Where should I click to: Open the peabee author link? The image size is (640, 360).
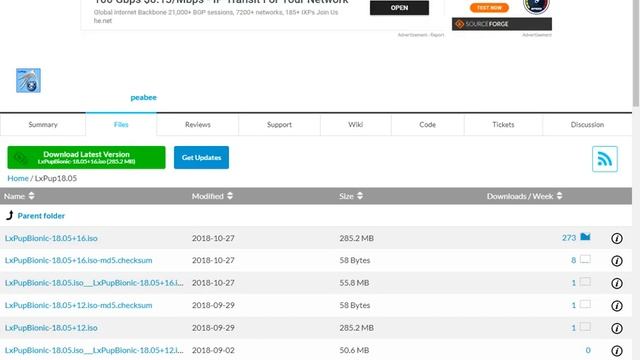point(143,97)
